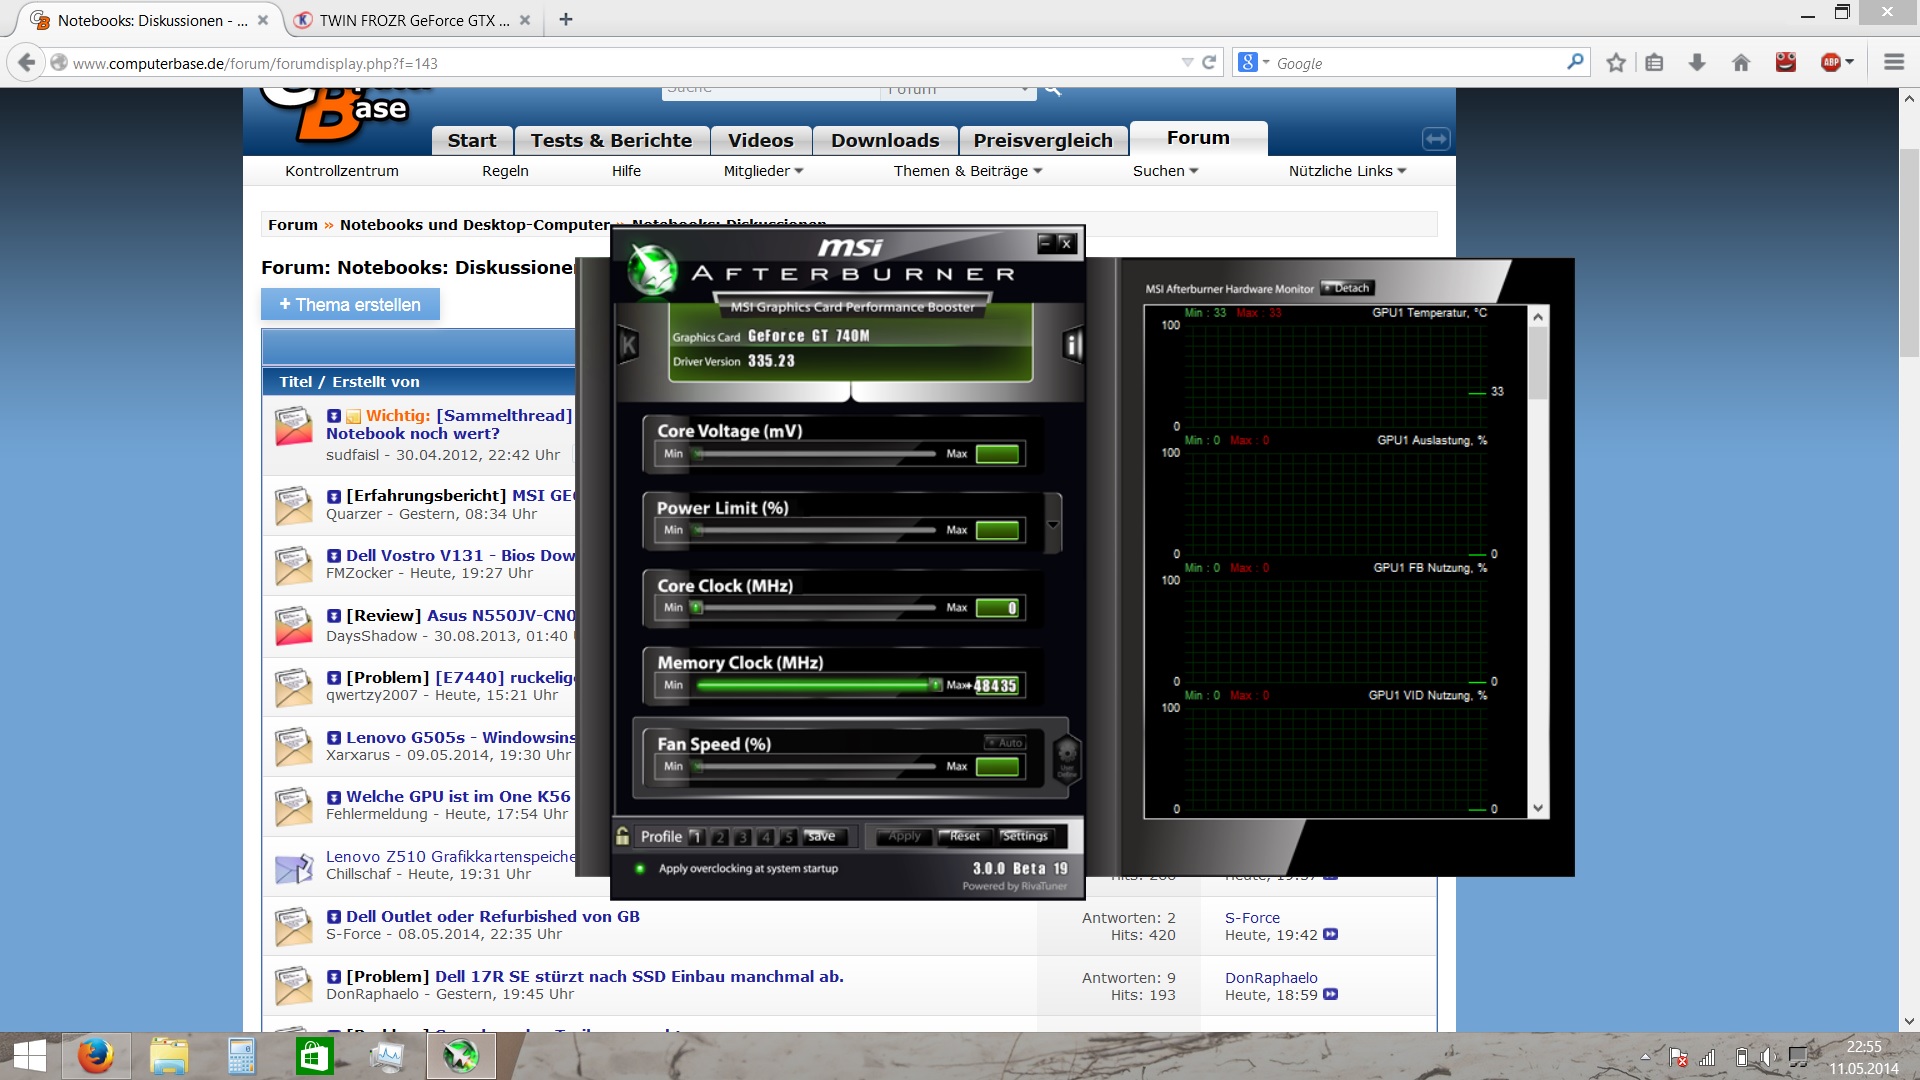Image resolution: width=1920 pixels, height=1080 pixels.
Task: Click the MSI Afterburner dragon logo
Action: coord(652,271)
